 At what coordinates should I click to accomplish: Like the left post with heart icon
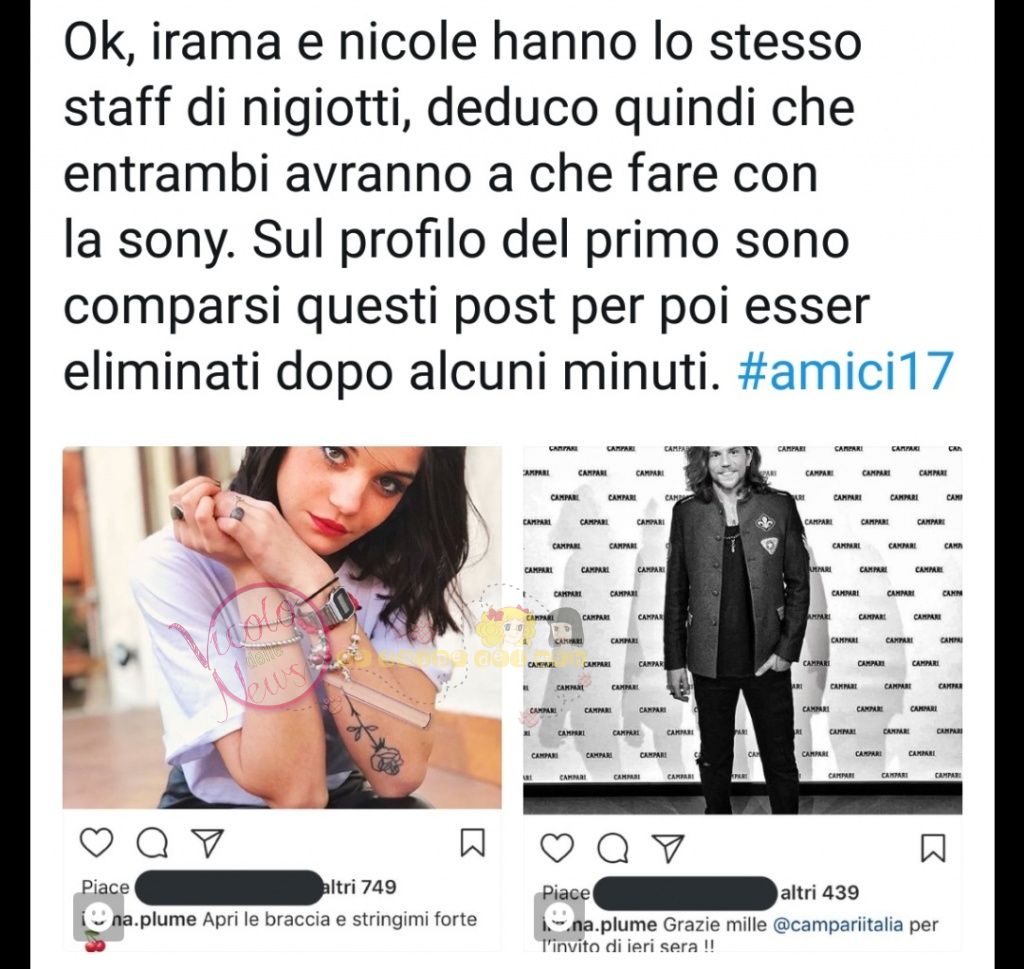(96, 843)
